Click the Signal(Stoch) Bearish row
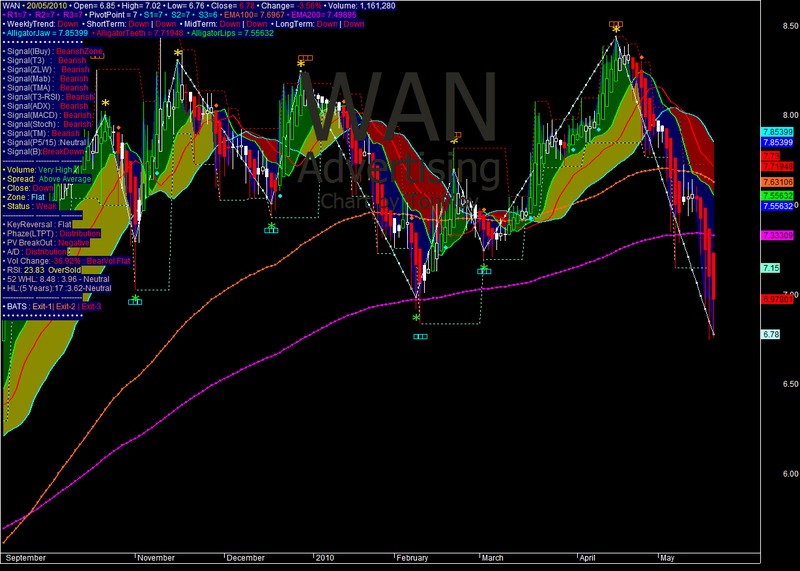The image size is (800, 571). point(49,124)
